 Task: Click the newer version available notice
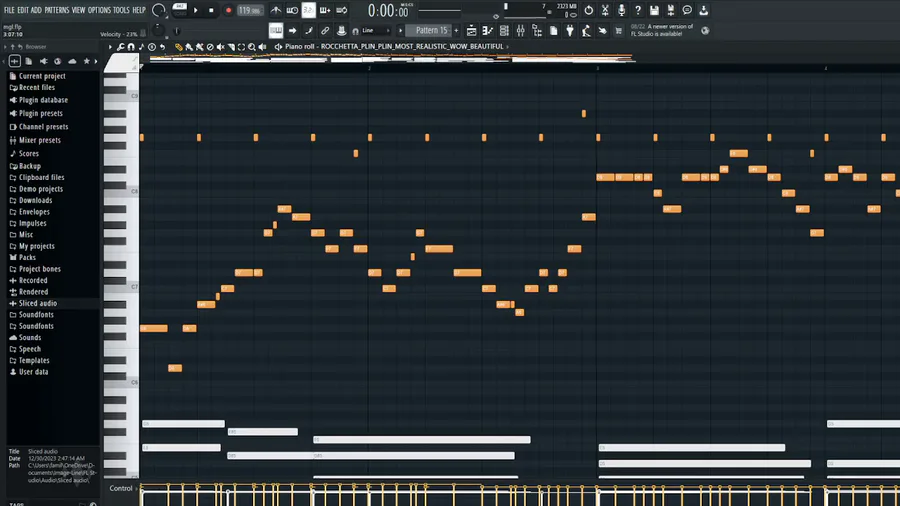click(662, 30)
